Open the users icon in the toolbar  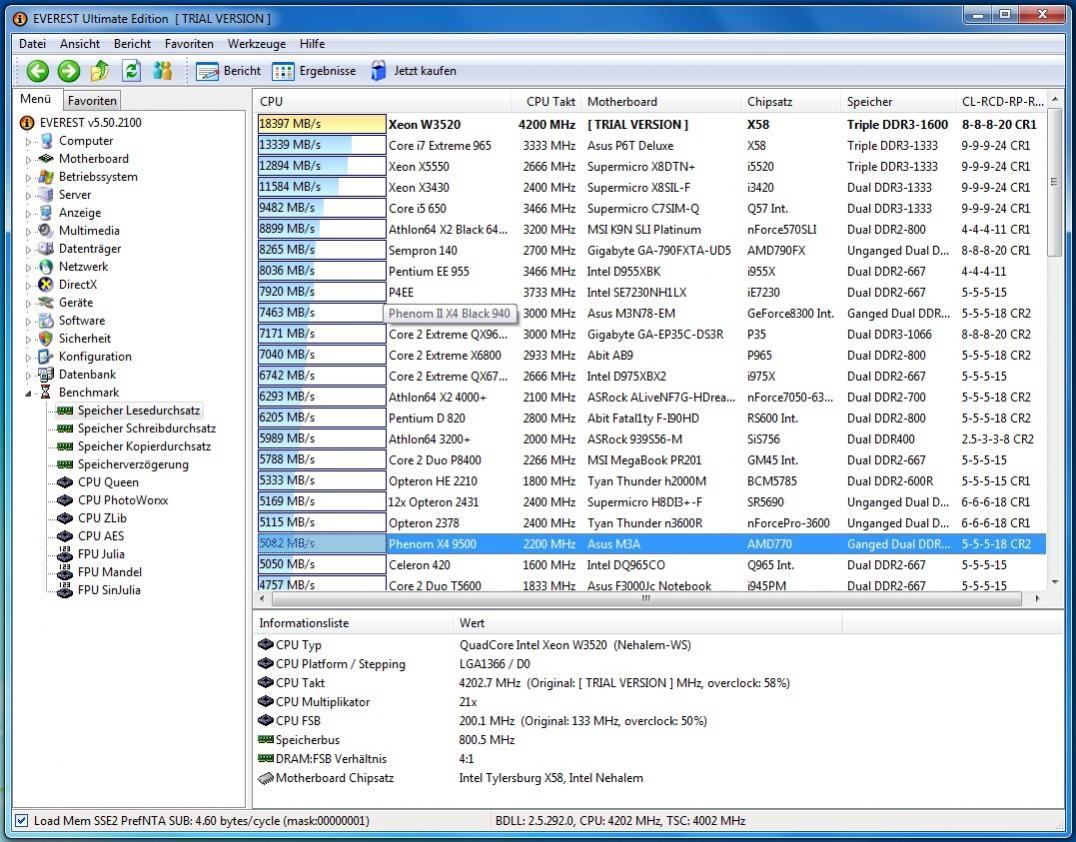(x=163, y=71)
